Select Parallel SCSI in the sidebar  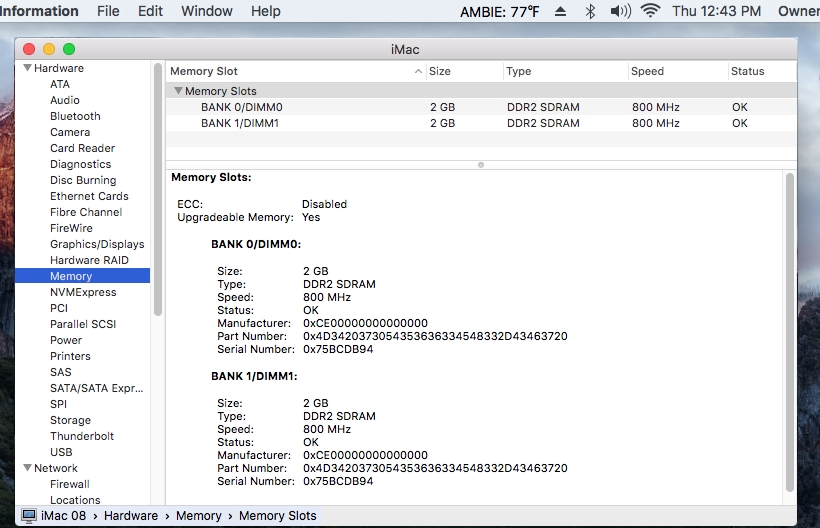pos(83,324)
